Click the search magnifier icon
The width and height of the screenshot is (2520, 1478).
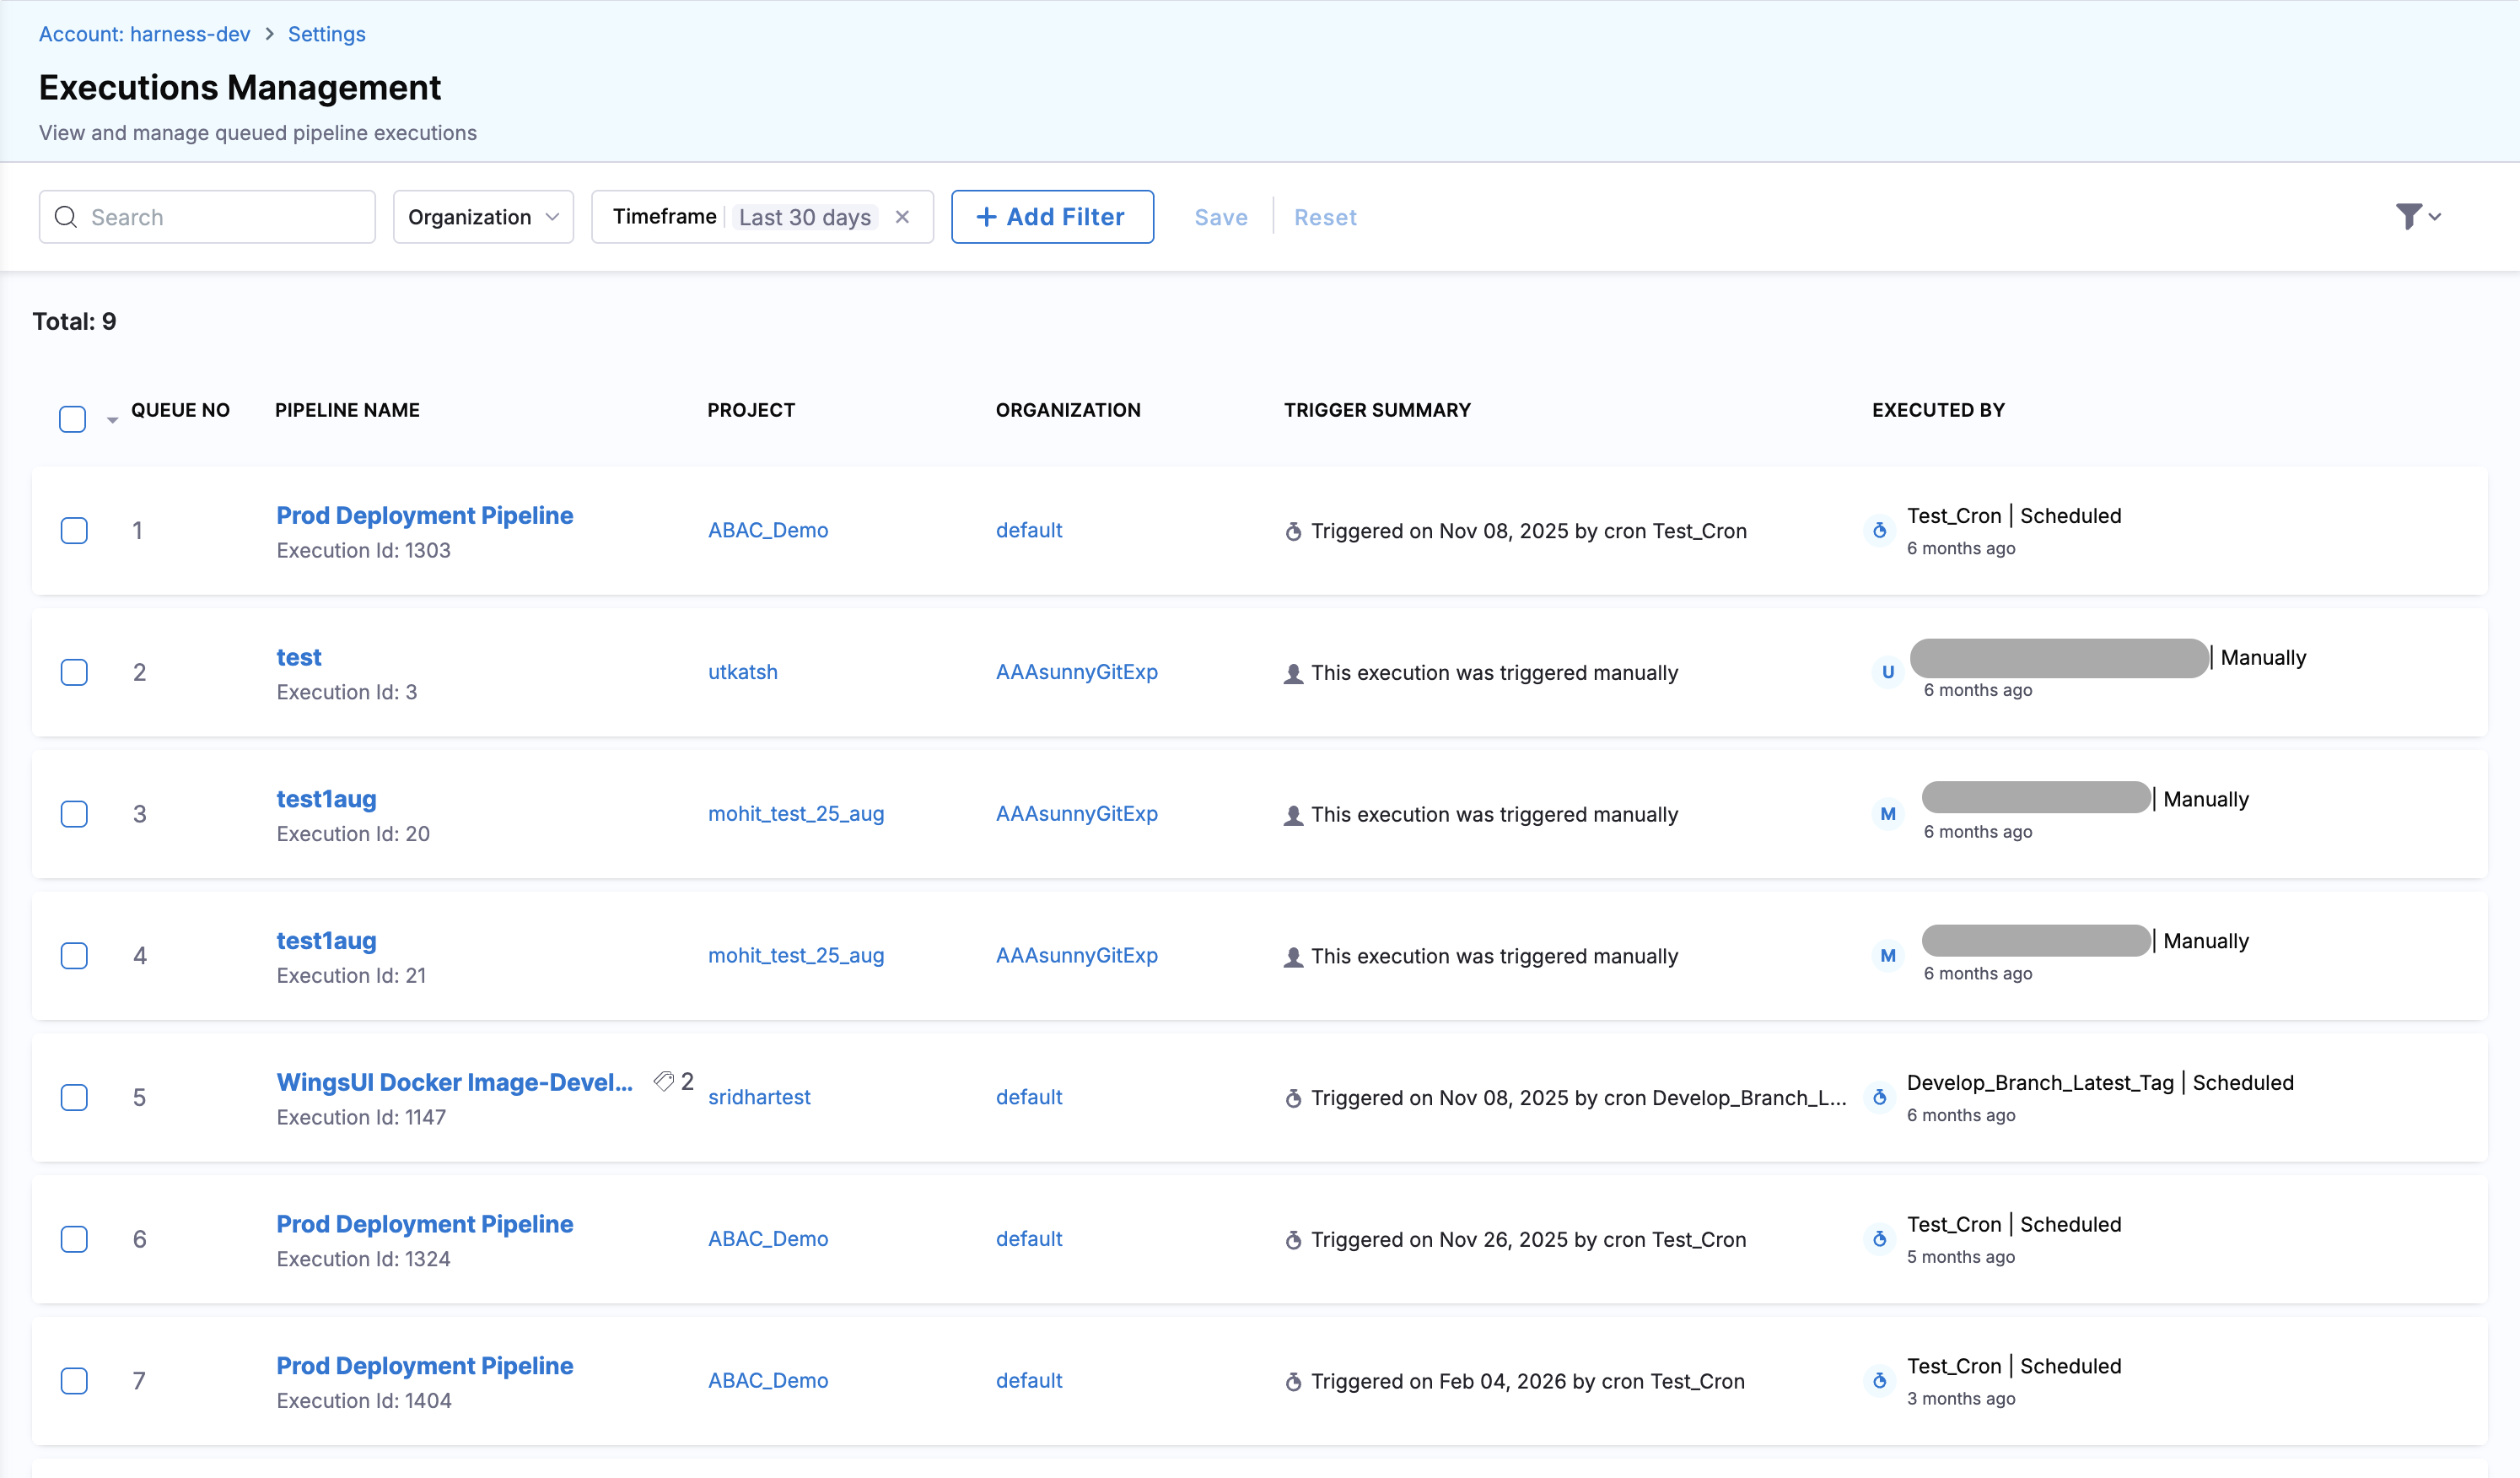[66, 217]
